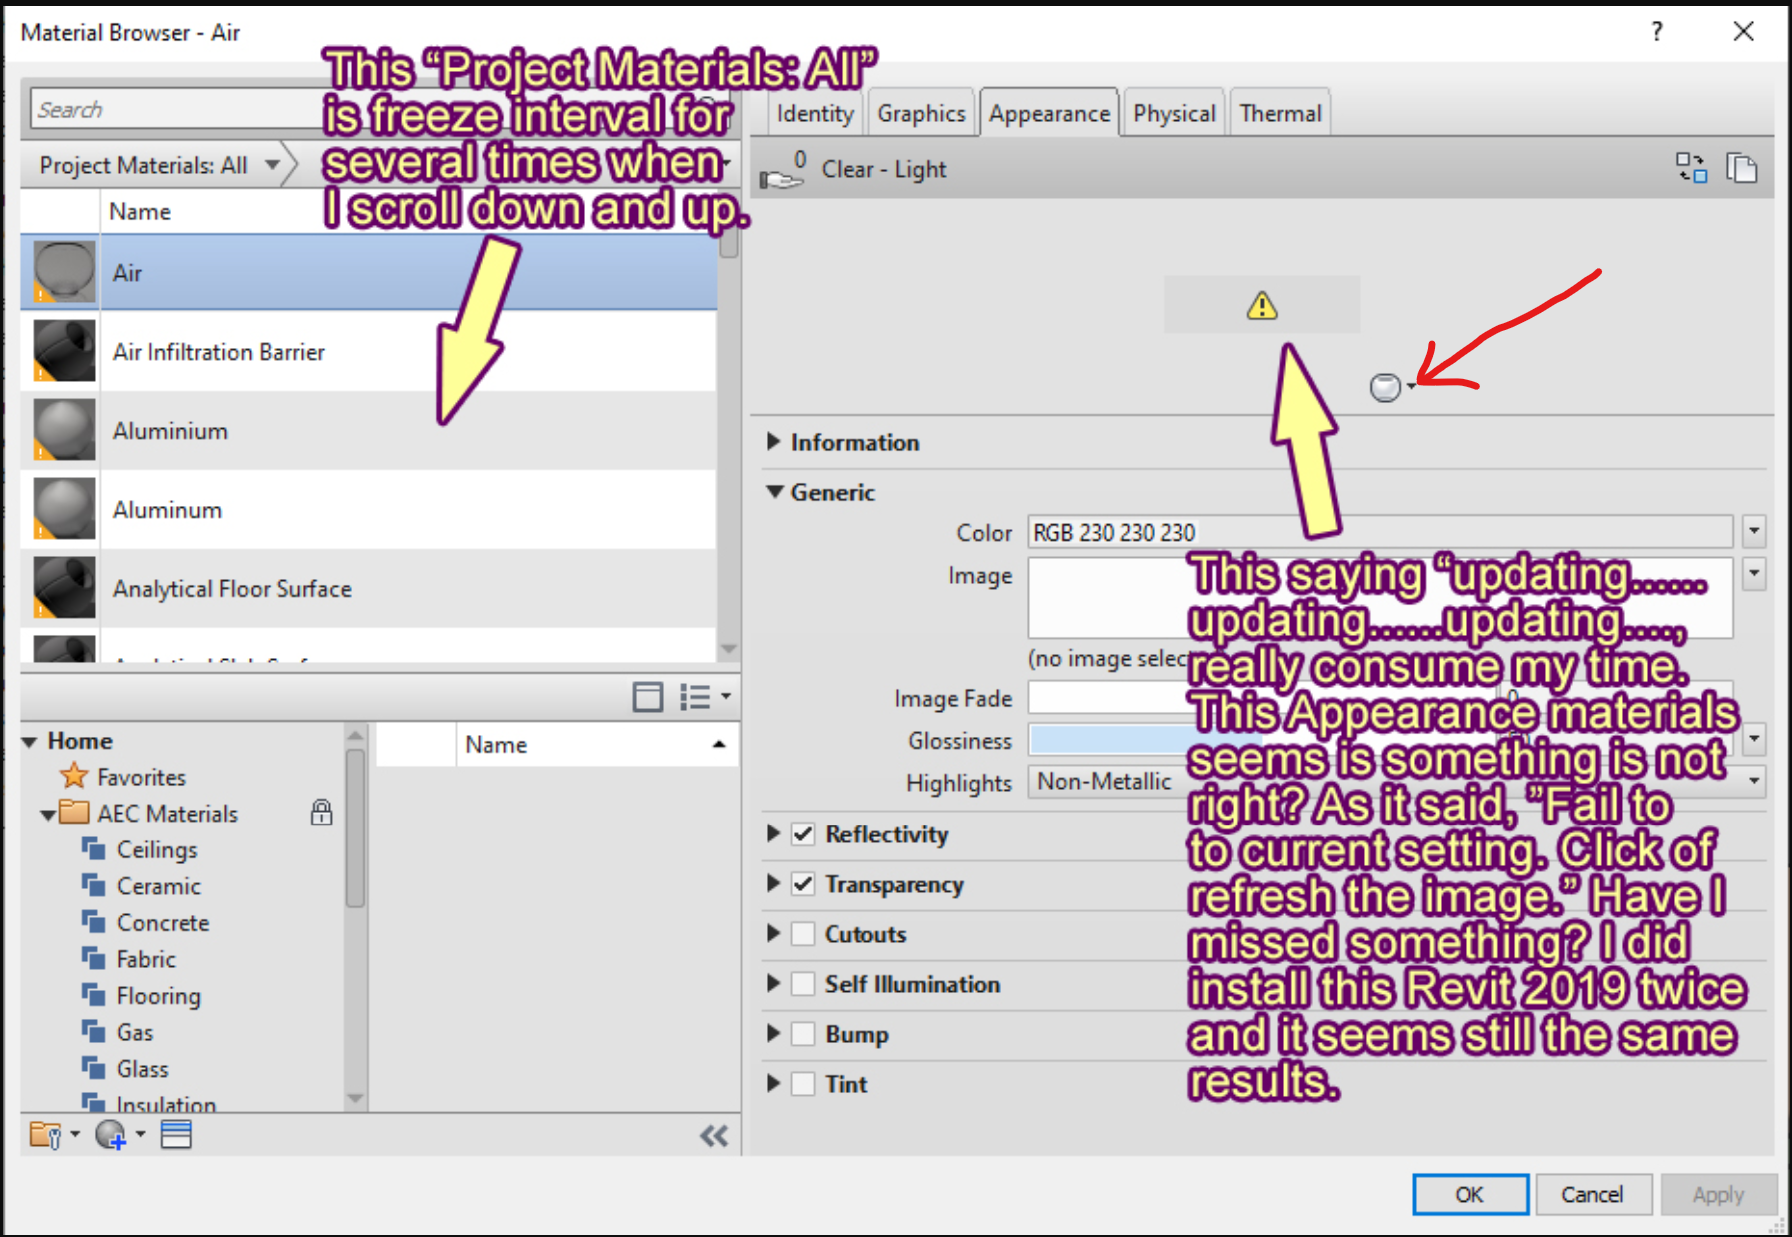Open the list view options icon
The height and width of the screenshot is (1237, 1792).
(705, 696)
